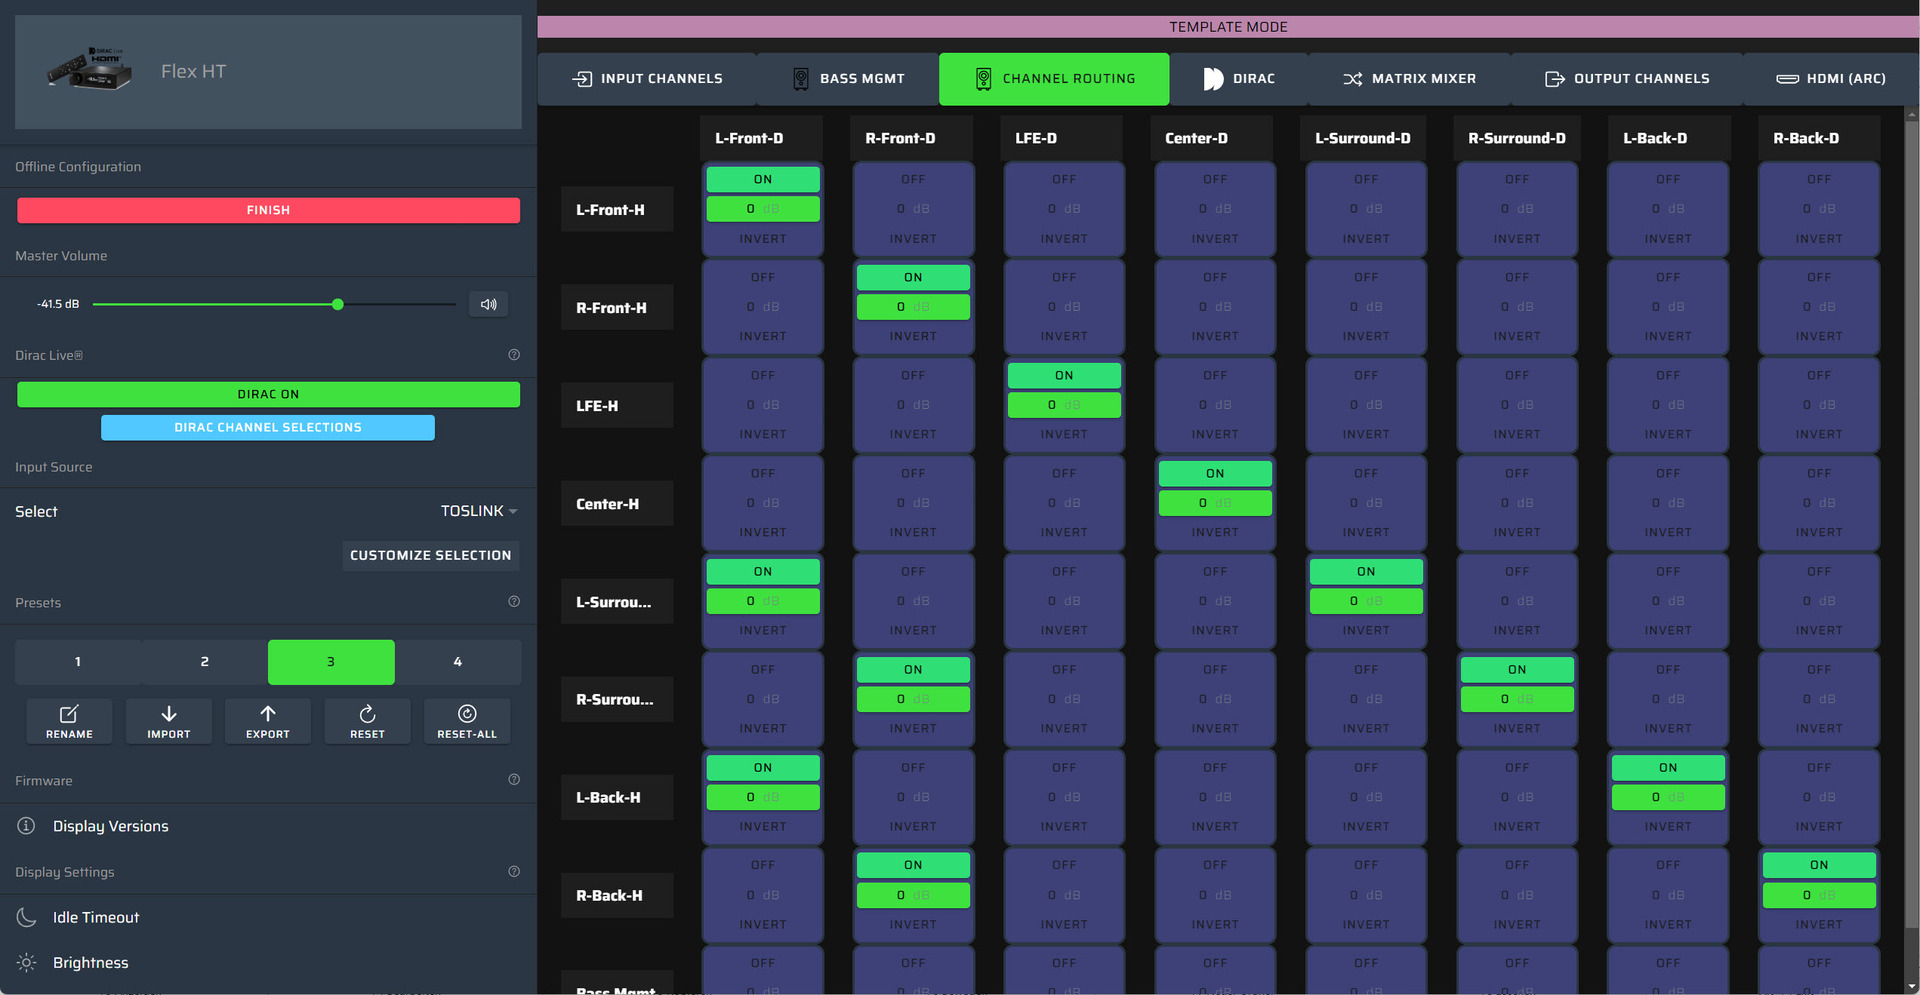Open the Presets help icon
The width and height of the screenshot is (1920, 995).
[x=514, y=602]
